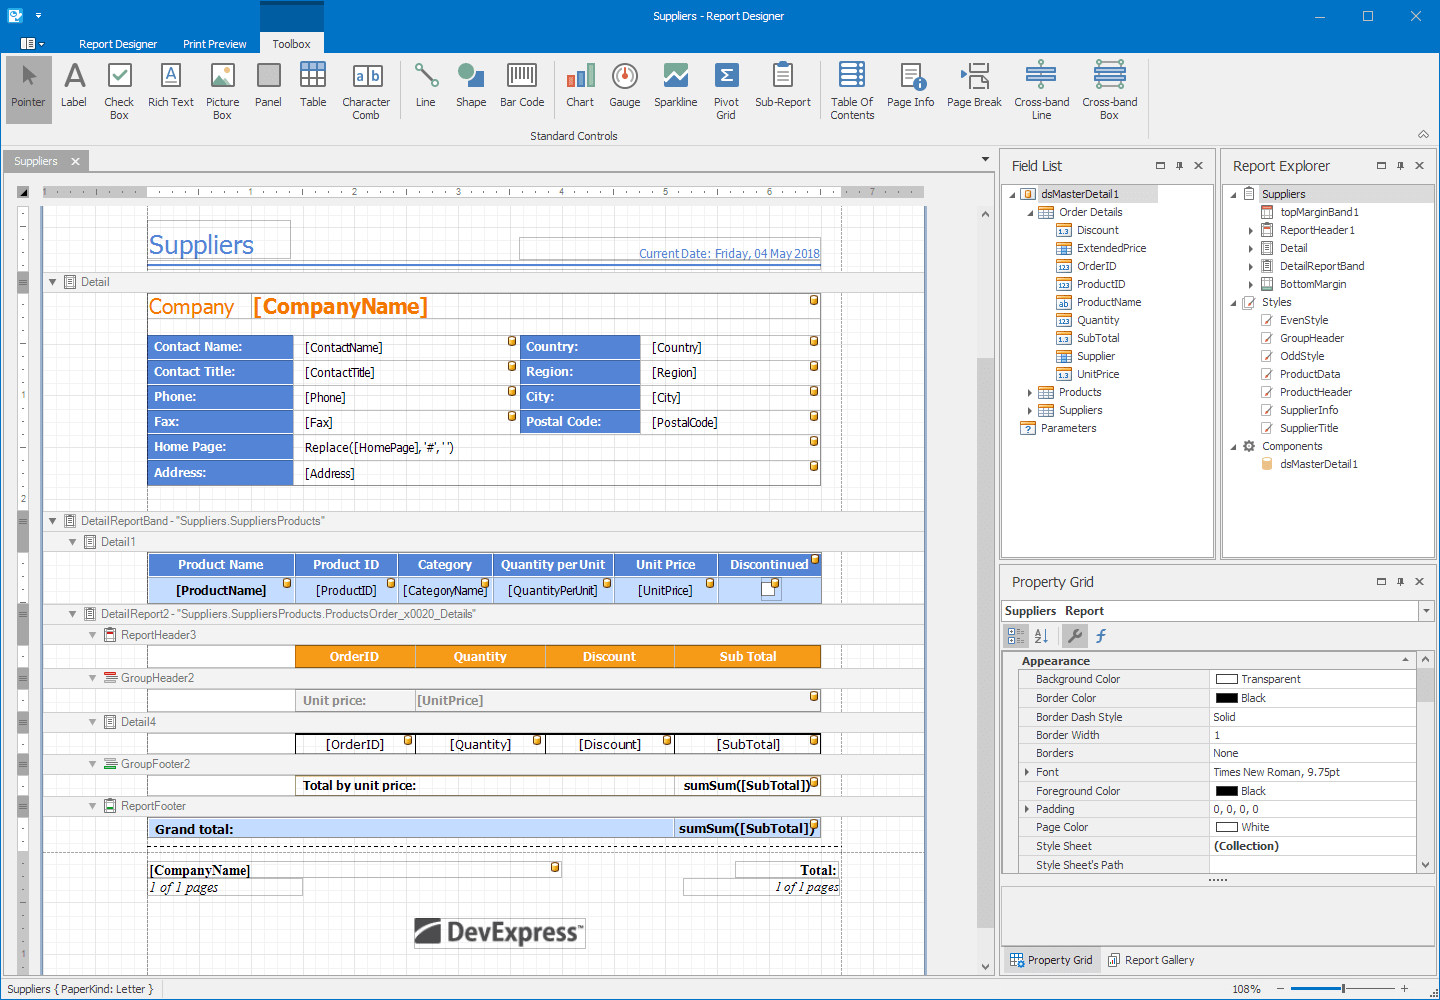Select the Sparkline tool
Screen dimensions: 1440x1000
(x=675, y=88)
